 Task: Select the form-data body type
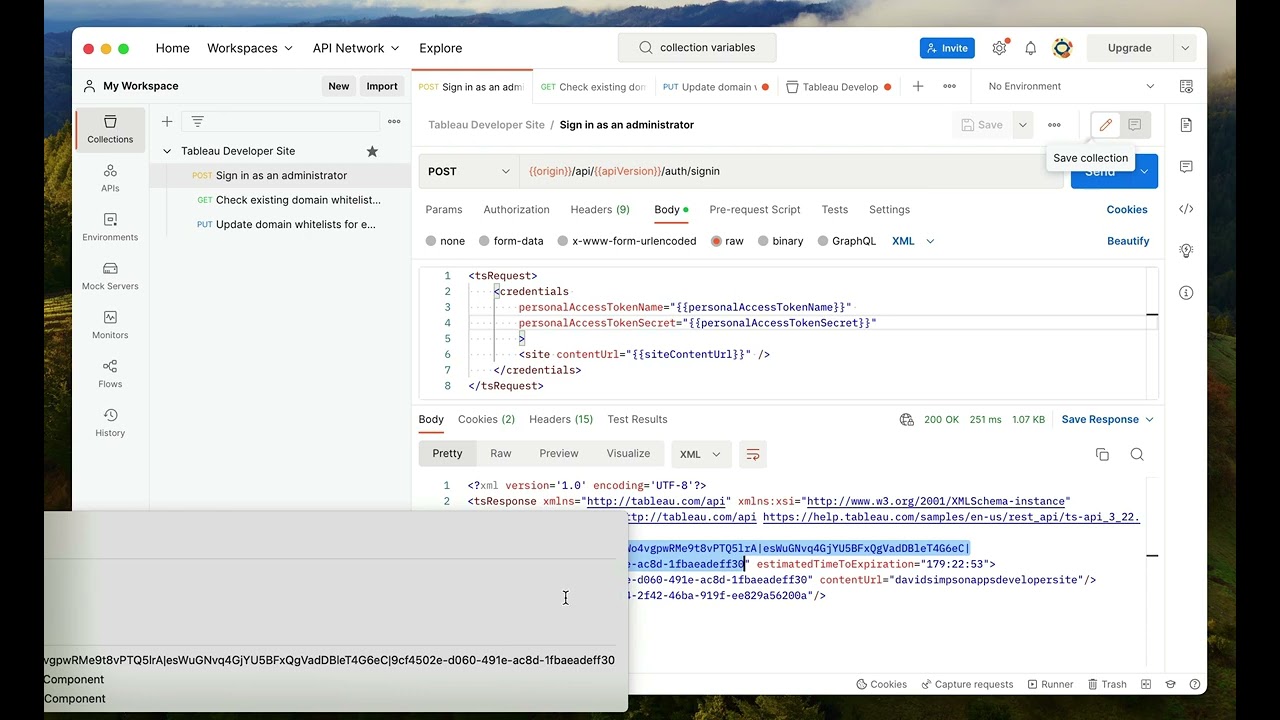click(x=511, y=241)
